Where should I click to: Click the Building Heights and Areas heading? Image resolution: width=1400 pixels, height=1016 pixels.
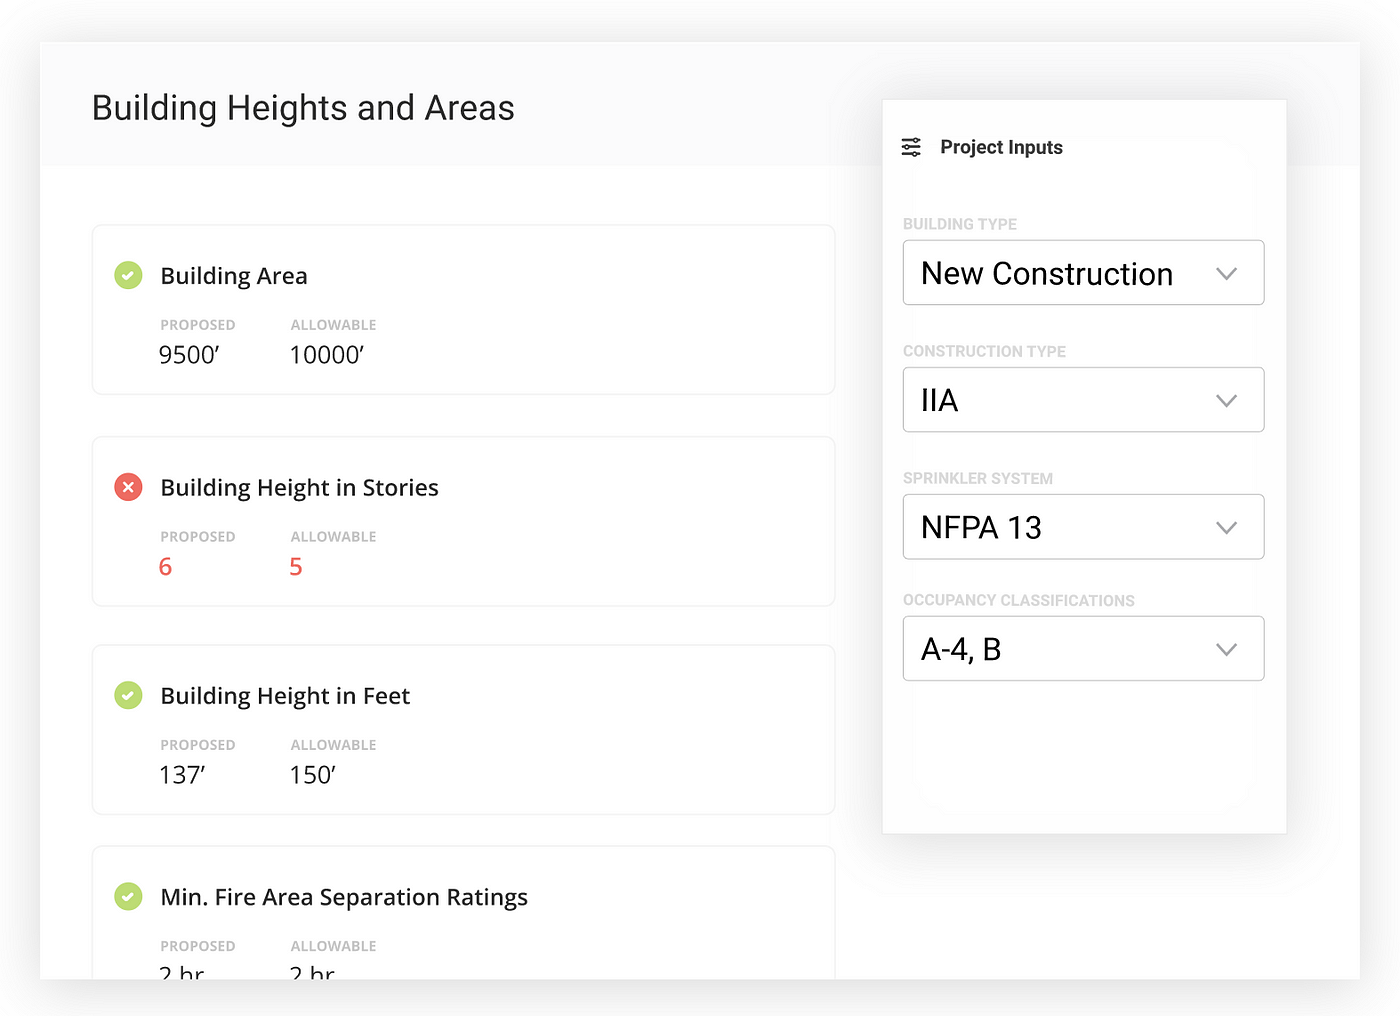point(303,108)
